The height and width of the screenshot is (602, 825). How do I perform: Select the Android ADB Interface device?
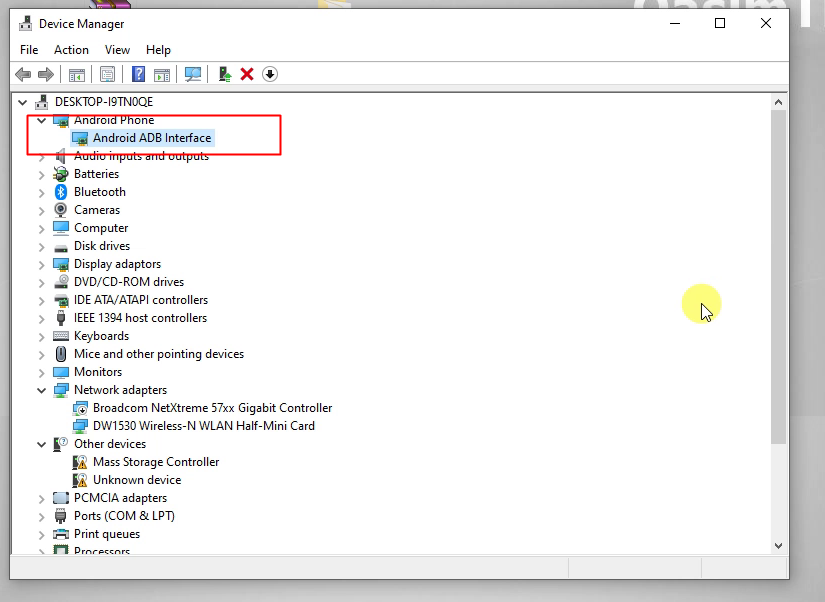click(152, 138)
